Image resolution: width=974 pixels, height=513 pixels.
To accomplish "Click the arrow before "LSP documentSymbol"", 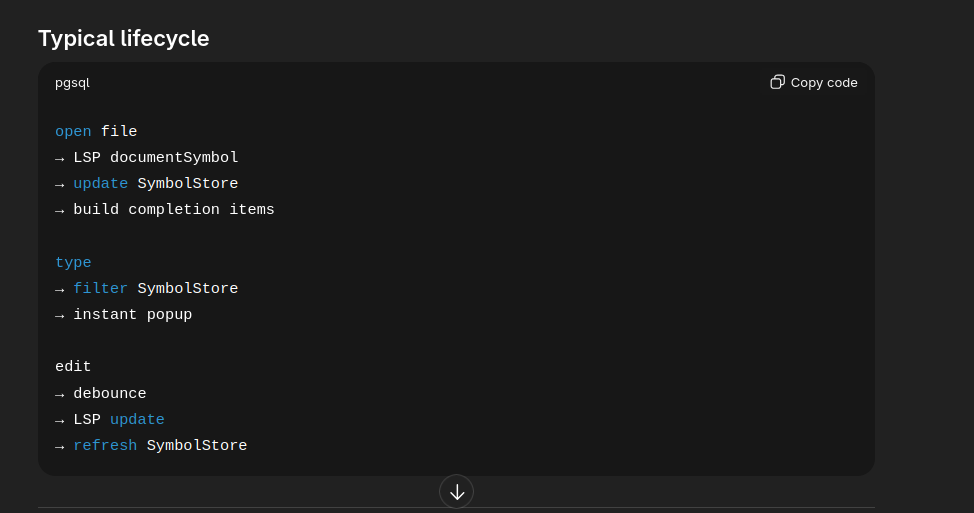I will coord(60,159).
